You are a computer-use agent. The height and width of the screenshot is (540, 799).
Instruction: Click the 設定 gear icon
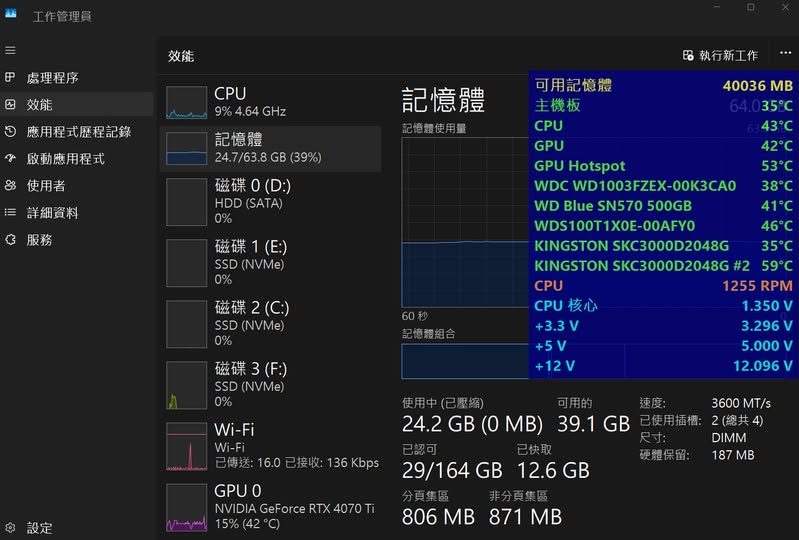tap(10, 527)
